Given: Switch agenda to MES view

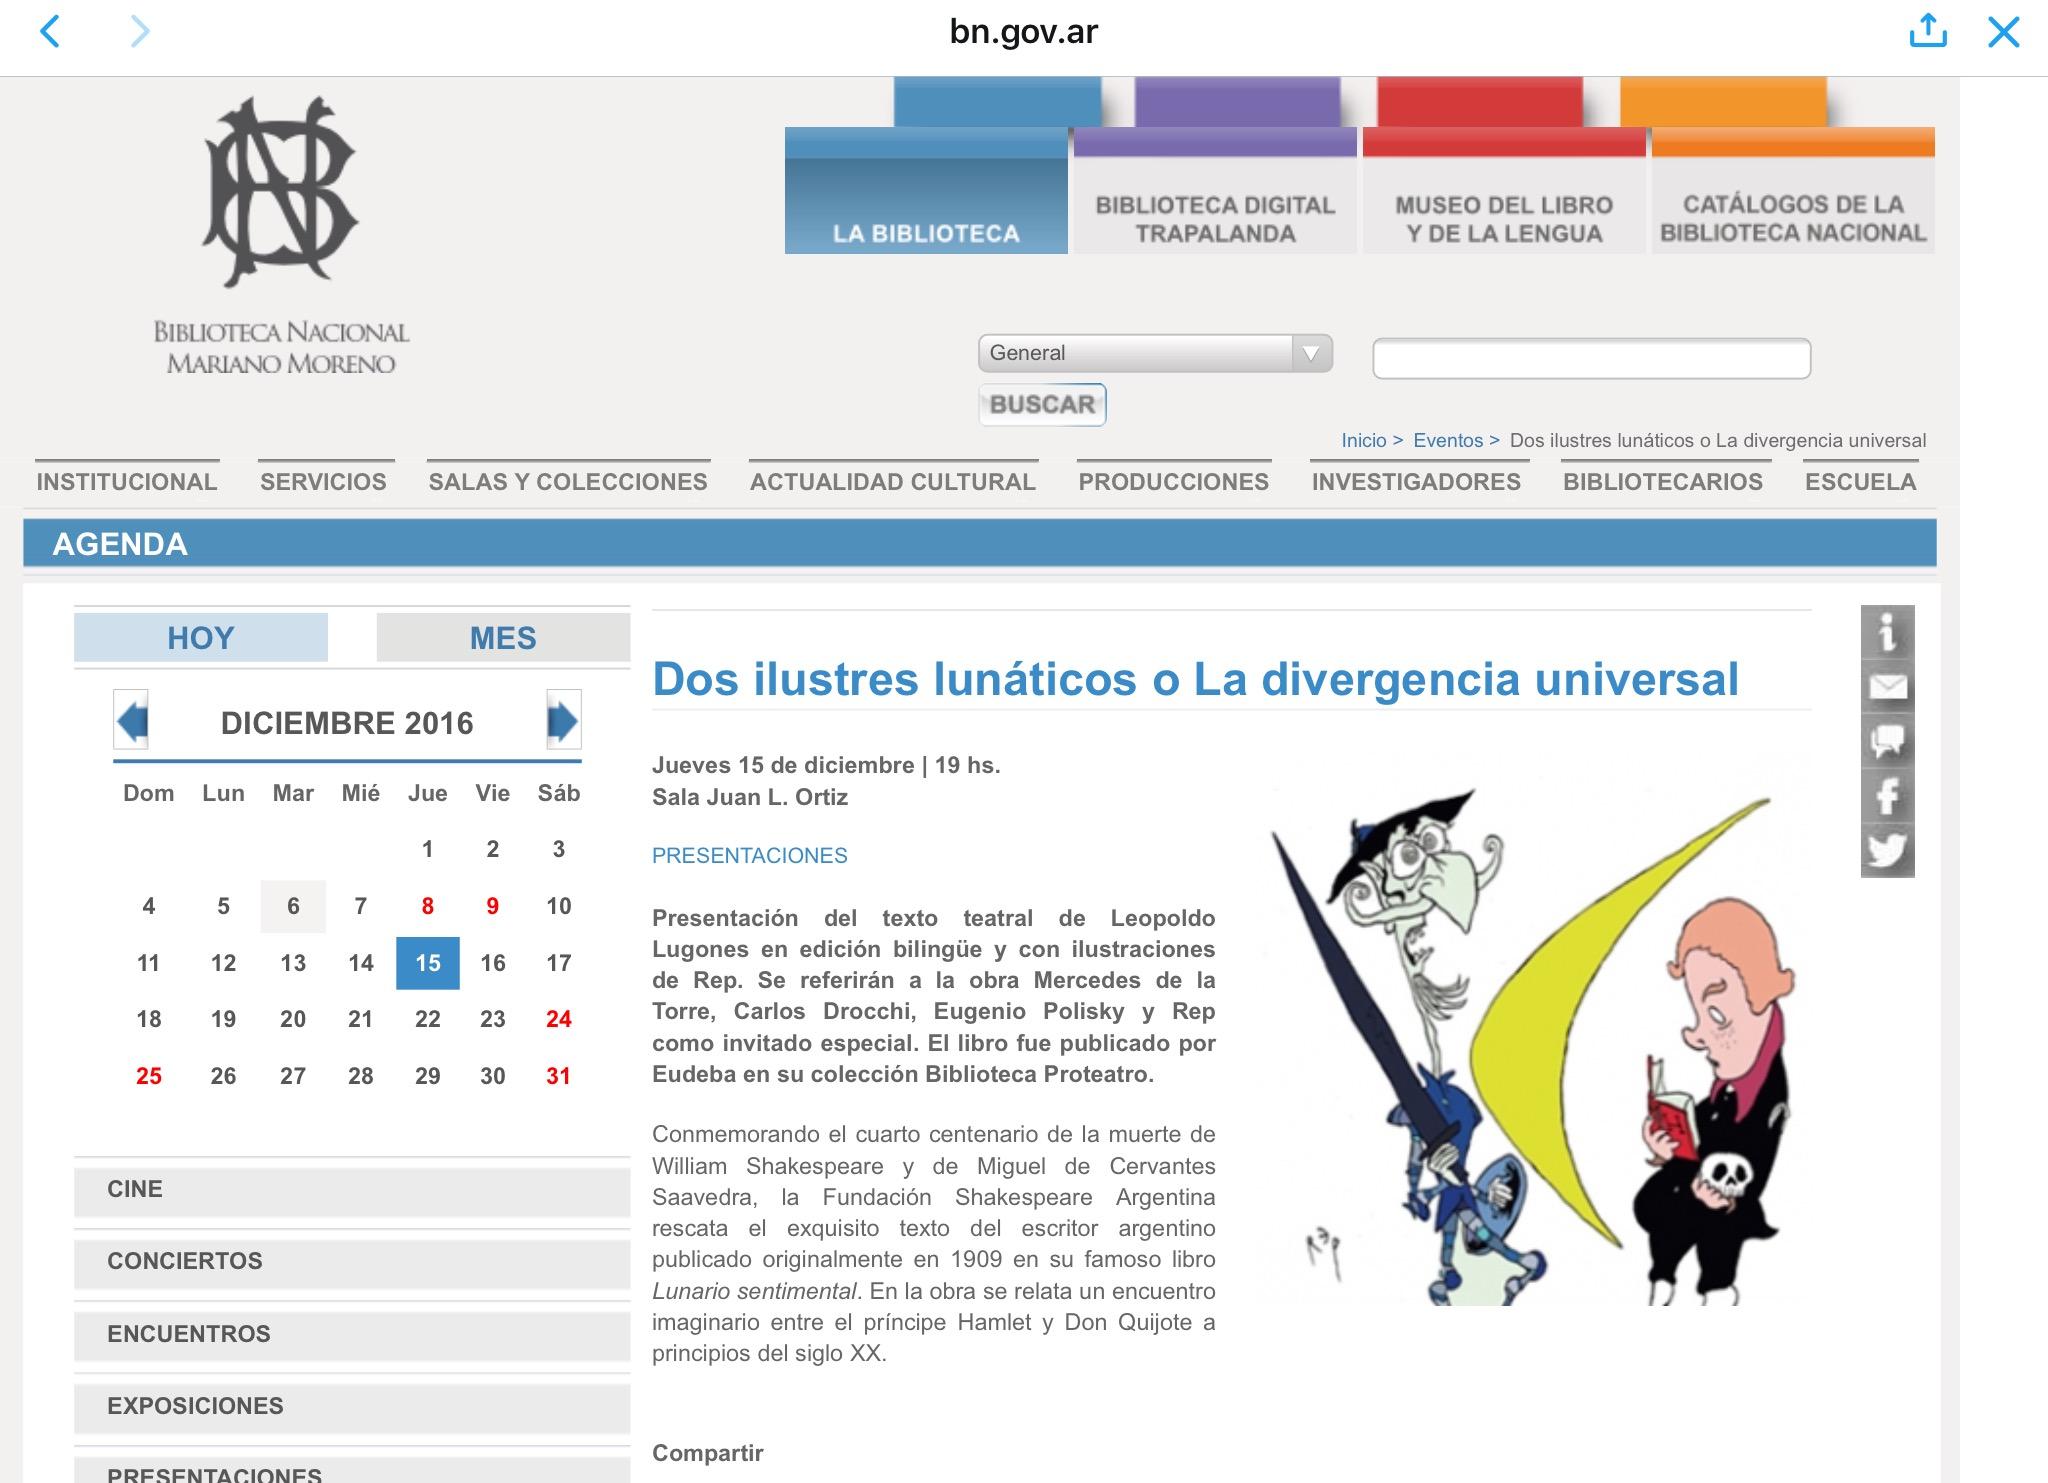Looking at the screenshot, I should coord(503,637).
